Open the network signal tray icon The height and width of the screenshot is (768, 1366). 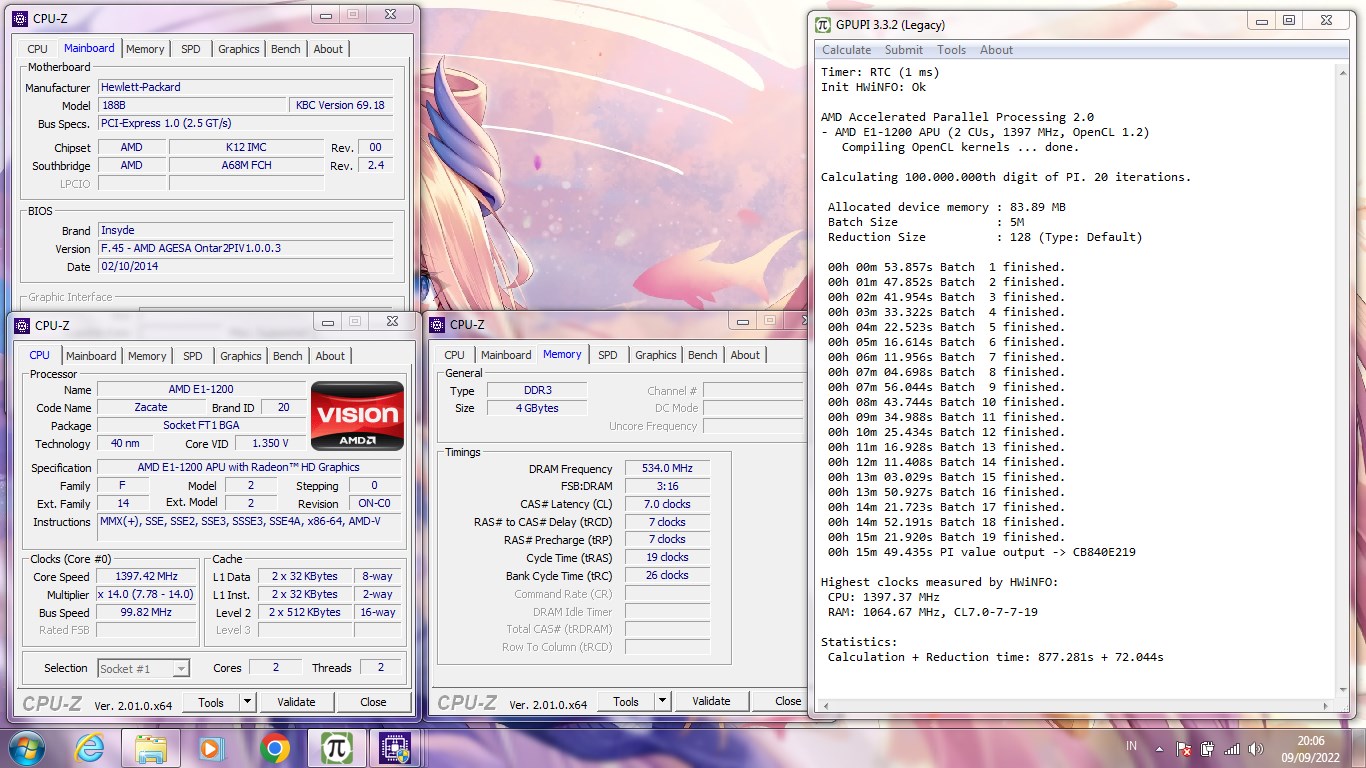1232,748
